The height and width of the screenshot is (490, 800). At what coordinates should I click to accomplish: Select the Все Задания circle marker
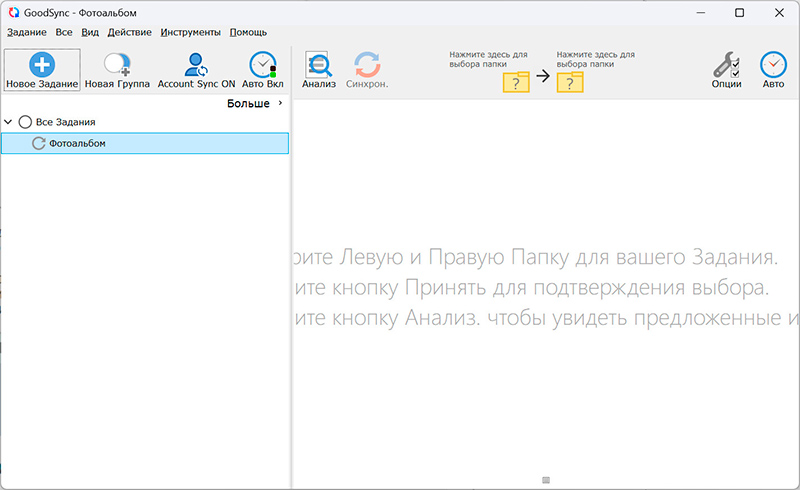coord(25,122)
